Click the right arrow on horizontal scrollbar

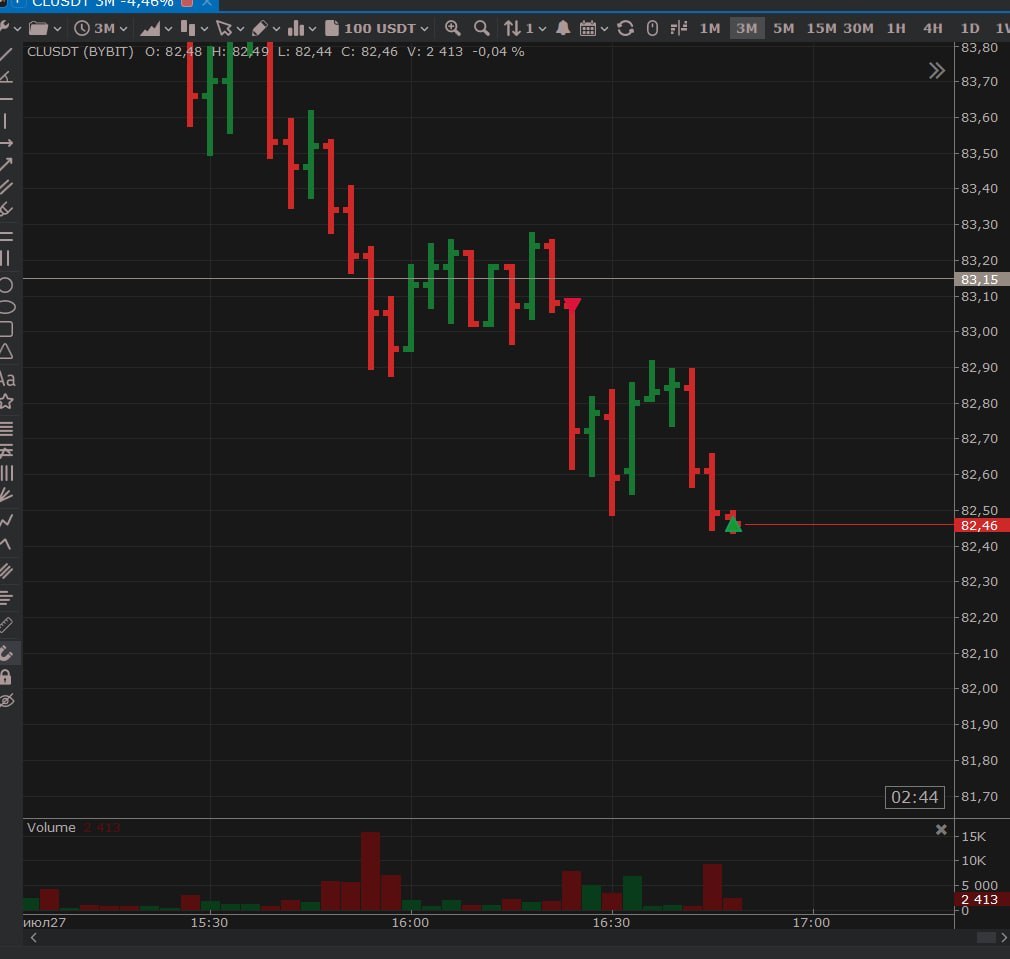point(1004,938)
